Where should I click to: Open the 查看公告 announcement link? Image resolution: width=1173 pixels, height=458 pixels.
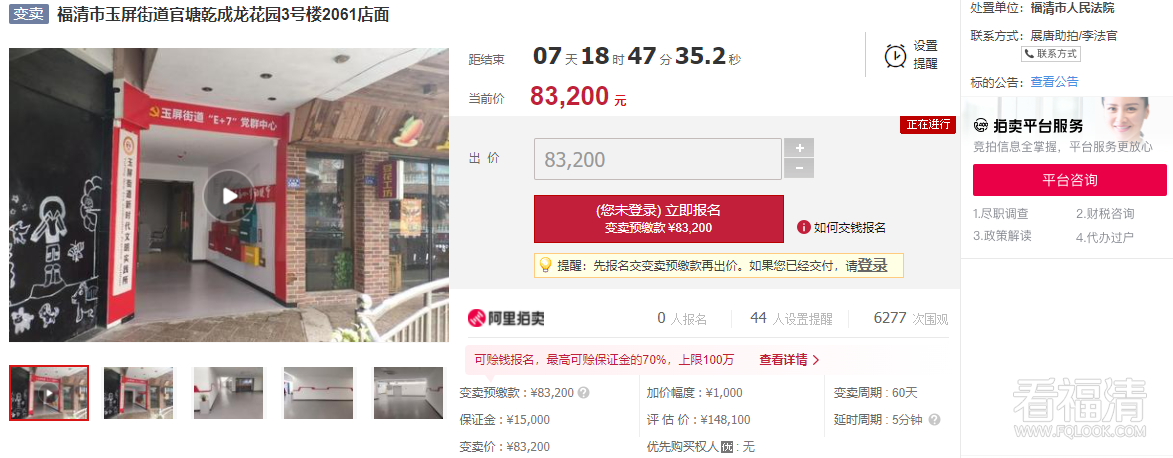1055,82
